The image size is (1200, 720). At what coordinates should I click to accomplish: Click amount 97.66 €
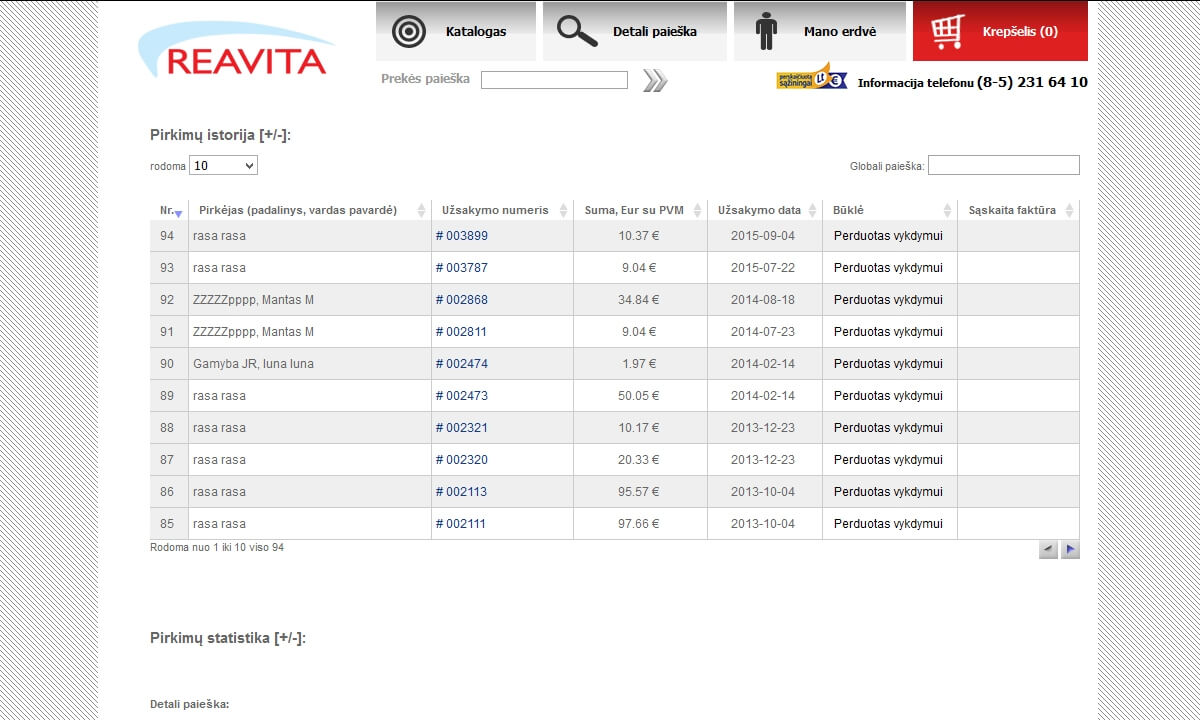(638, 524)
